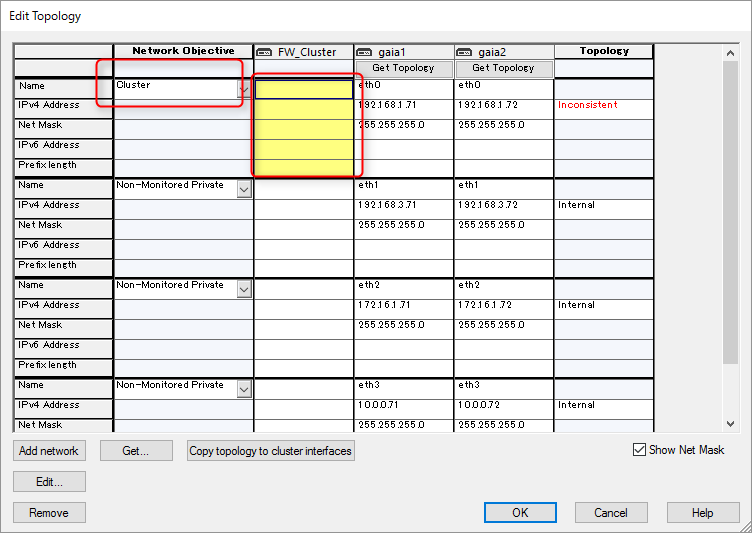Click FW_Cluster Name cell in eth1 row
This screenshot has width=752, height=533.
pos(304,189)
